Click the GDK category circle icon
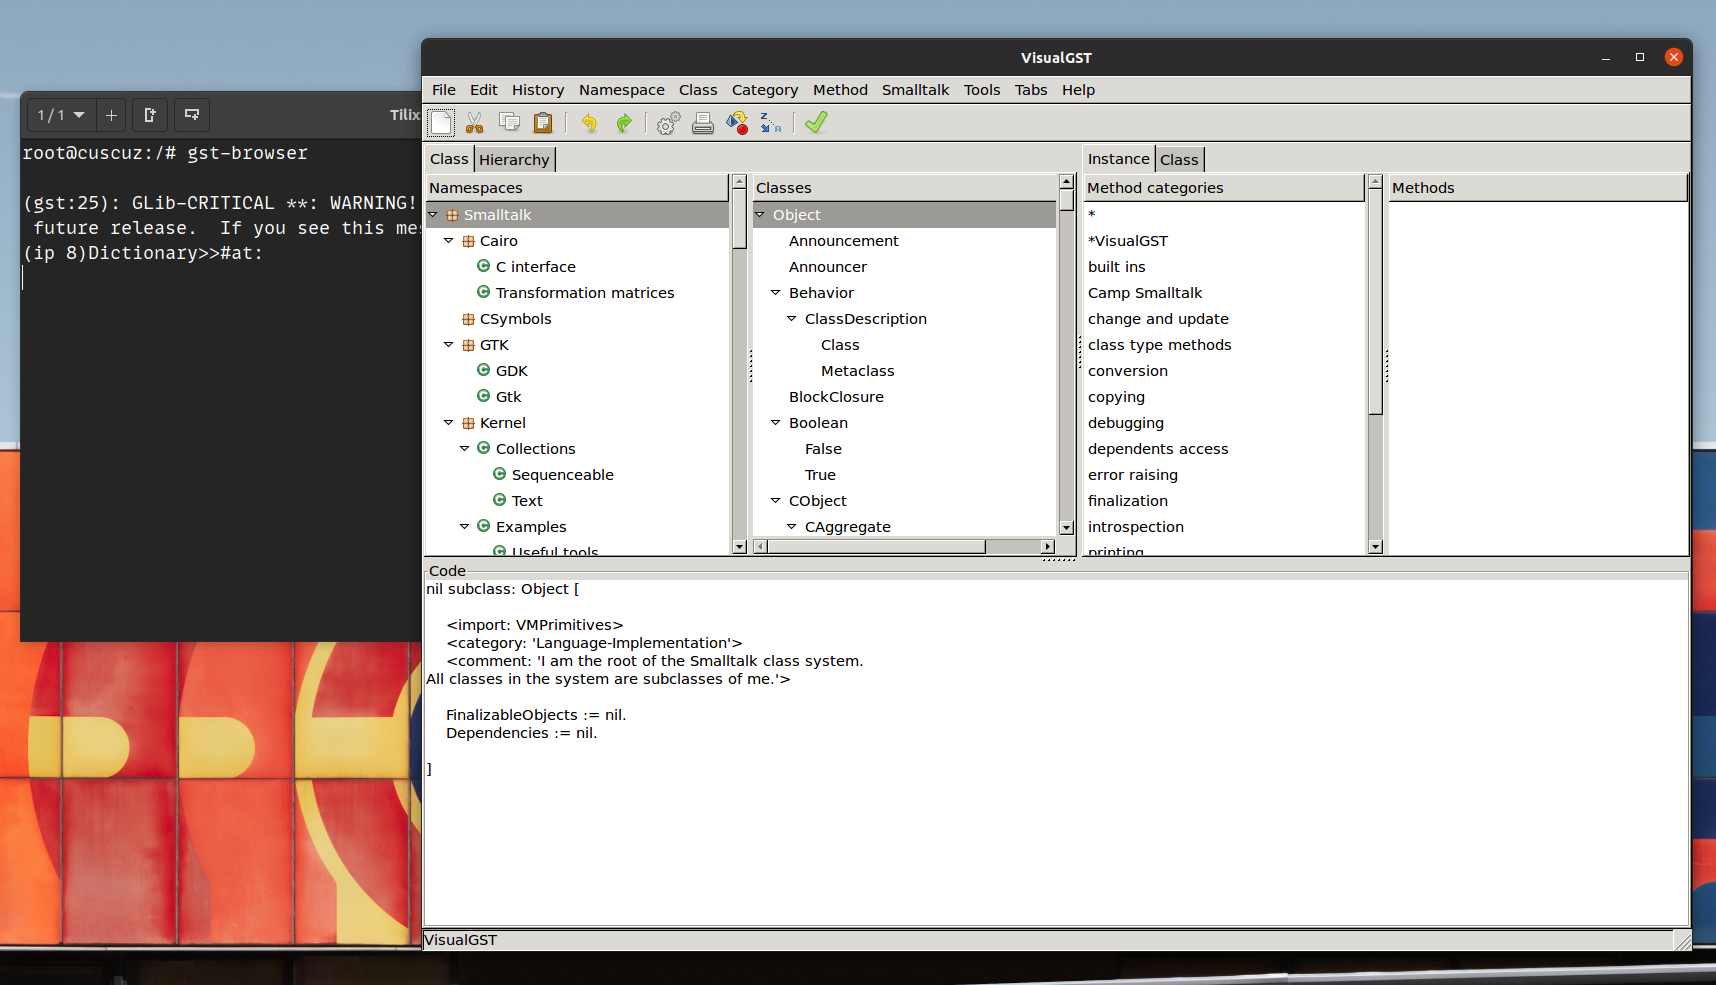The height and width of the screenshot is (985, 1716). (x=484, y=370)
